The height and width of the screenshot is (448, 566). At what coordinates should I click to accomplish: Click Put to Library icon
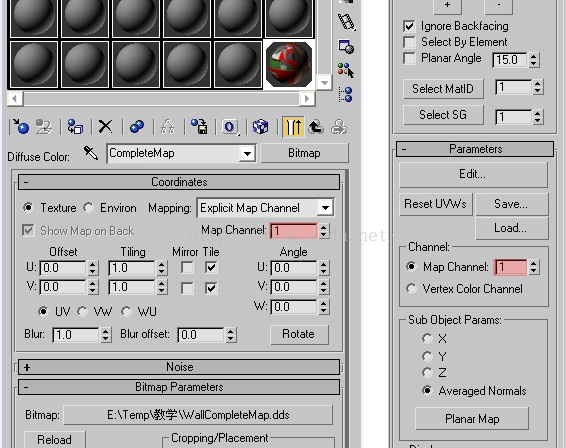coord(199,127)
